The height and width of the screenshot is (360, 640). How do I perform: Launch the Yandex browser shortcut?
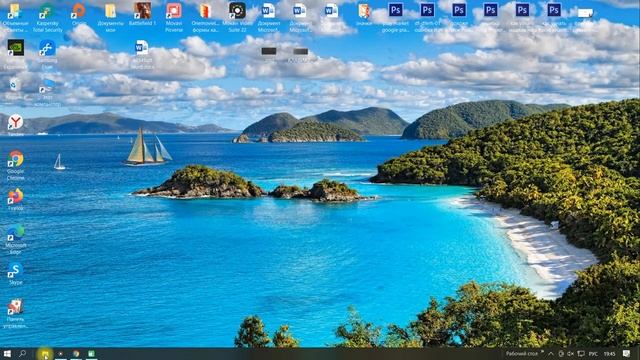click(x=16, y=125)
